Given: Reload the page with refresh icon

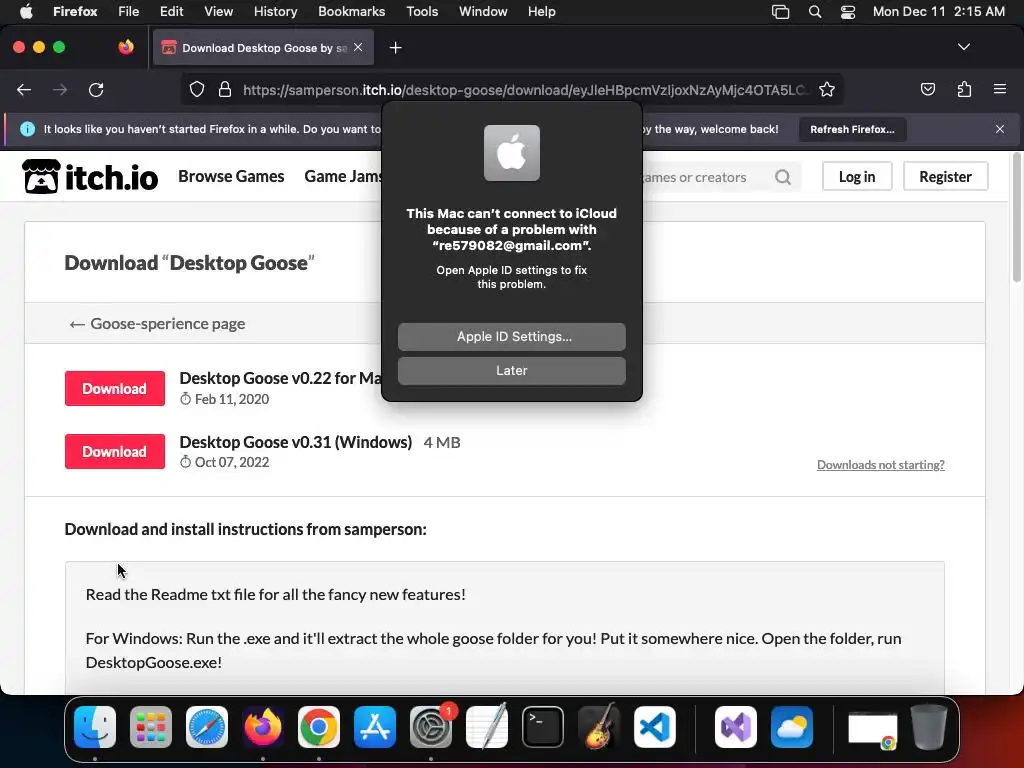Looking at the screenshot, I should pyautogui.click(x=96, y=89).
